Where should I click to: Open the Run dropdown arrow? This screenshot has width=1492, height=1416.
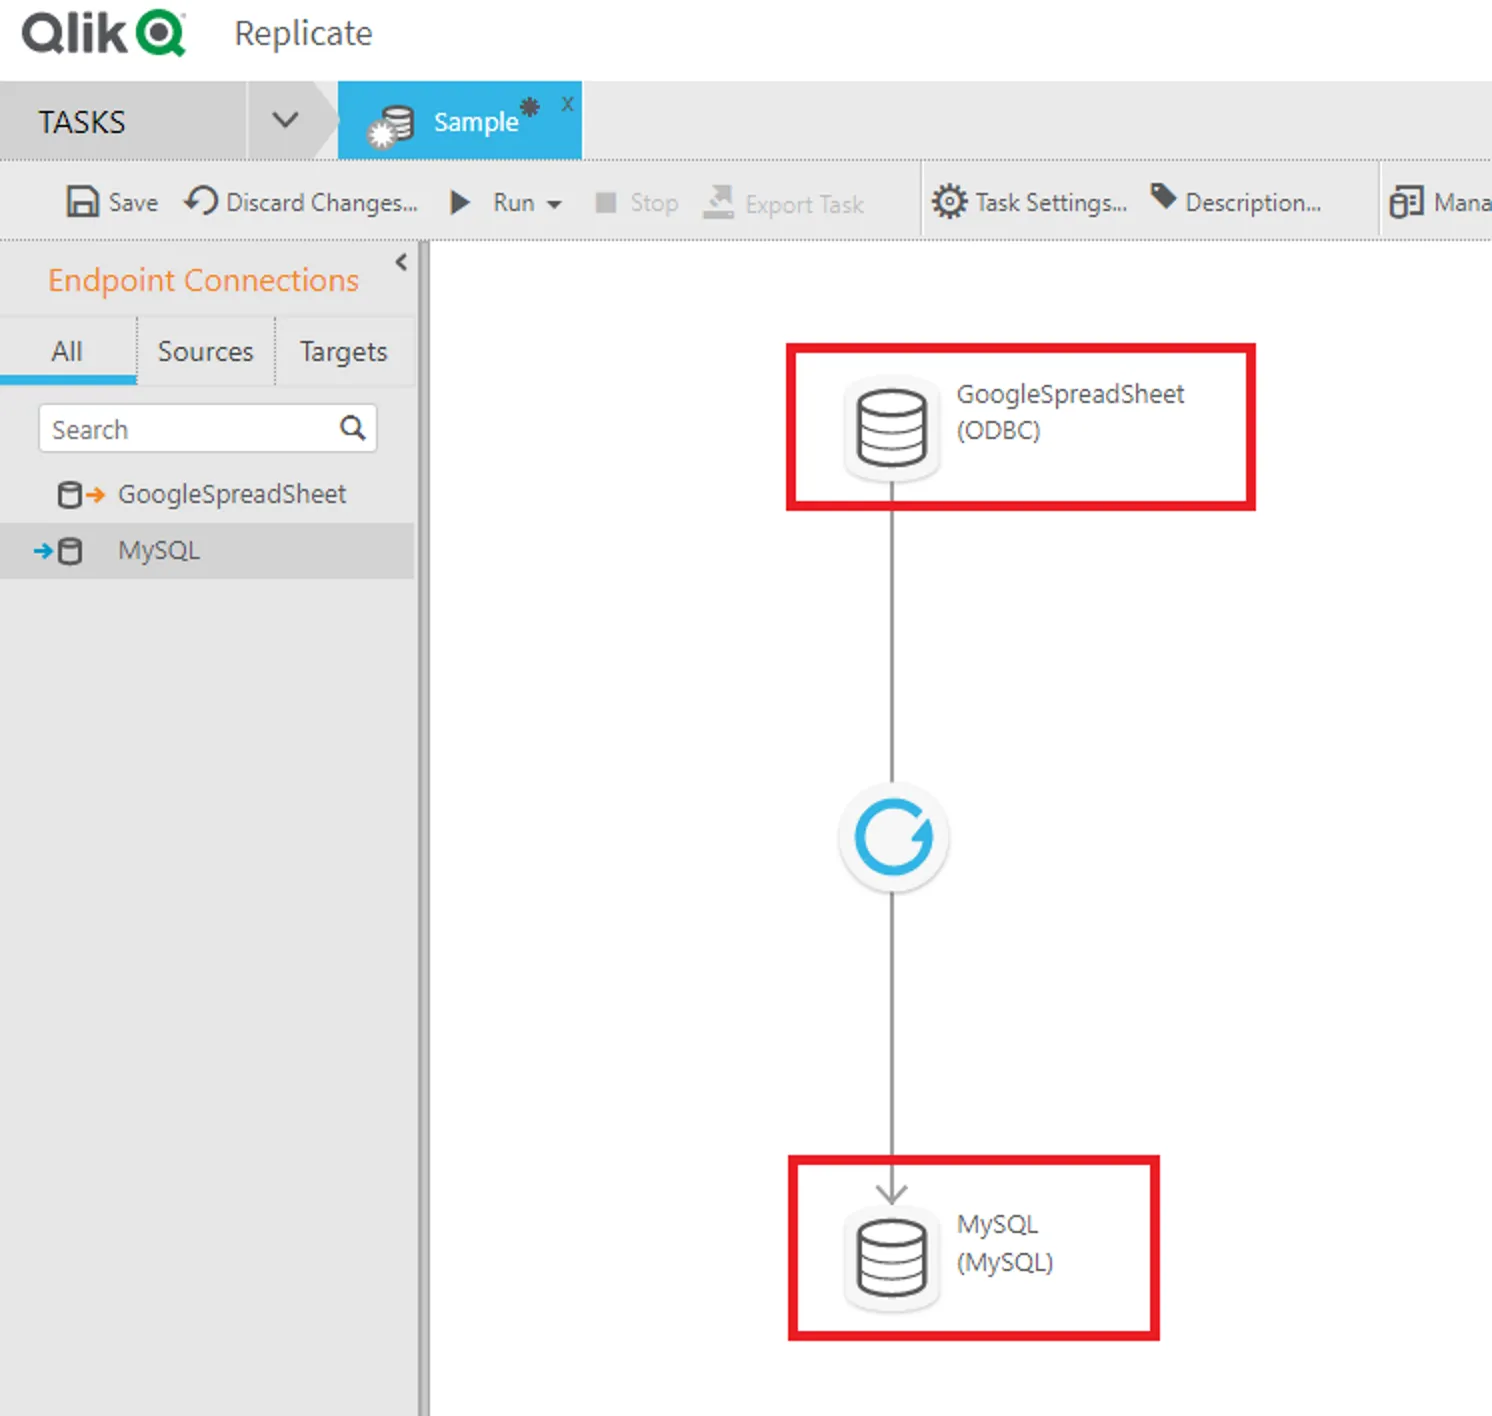point(554,204)
